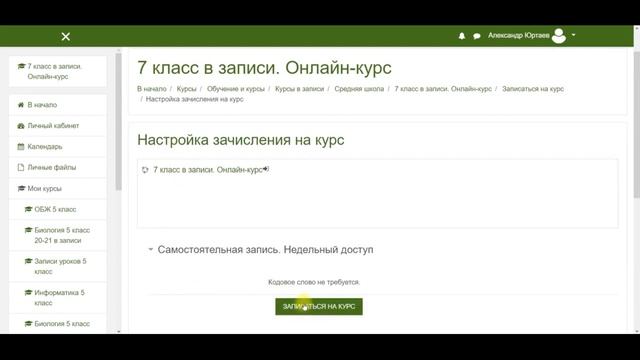Click the calendar icon beside Календарь

pyautogui.click(x=21, y=147)
